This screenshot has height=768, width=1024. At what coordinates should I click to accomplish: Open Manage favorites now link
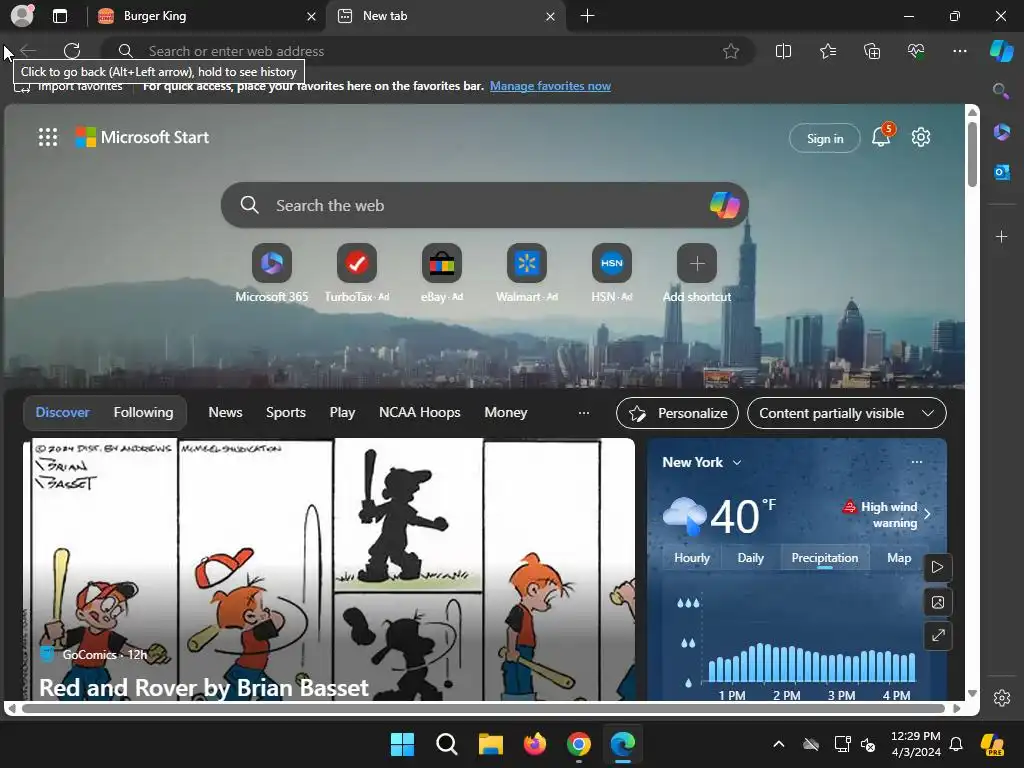550,86
